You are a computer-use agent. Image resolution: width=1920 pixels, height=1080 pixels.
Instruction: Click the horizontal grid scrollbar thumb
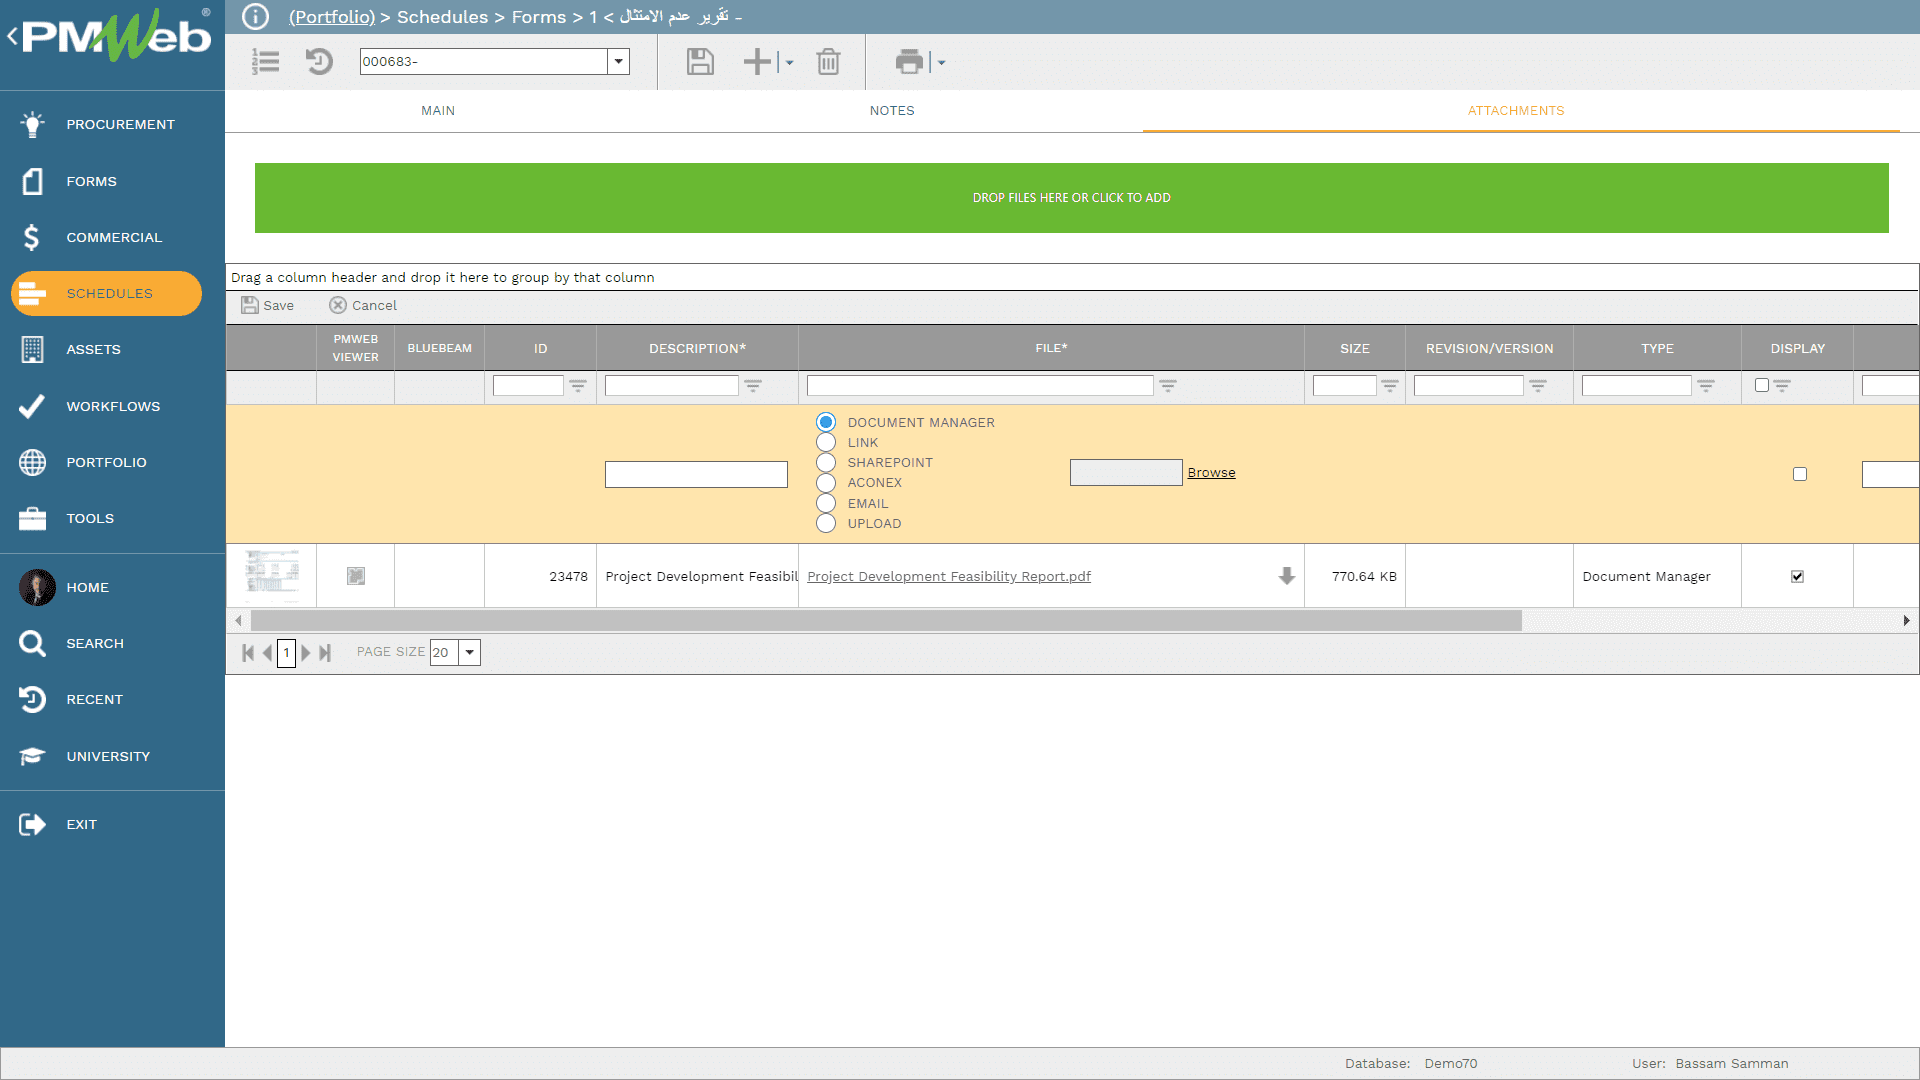point(886,621)
